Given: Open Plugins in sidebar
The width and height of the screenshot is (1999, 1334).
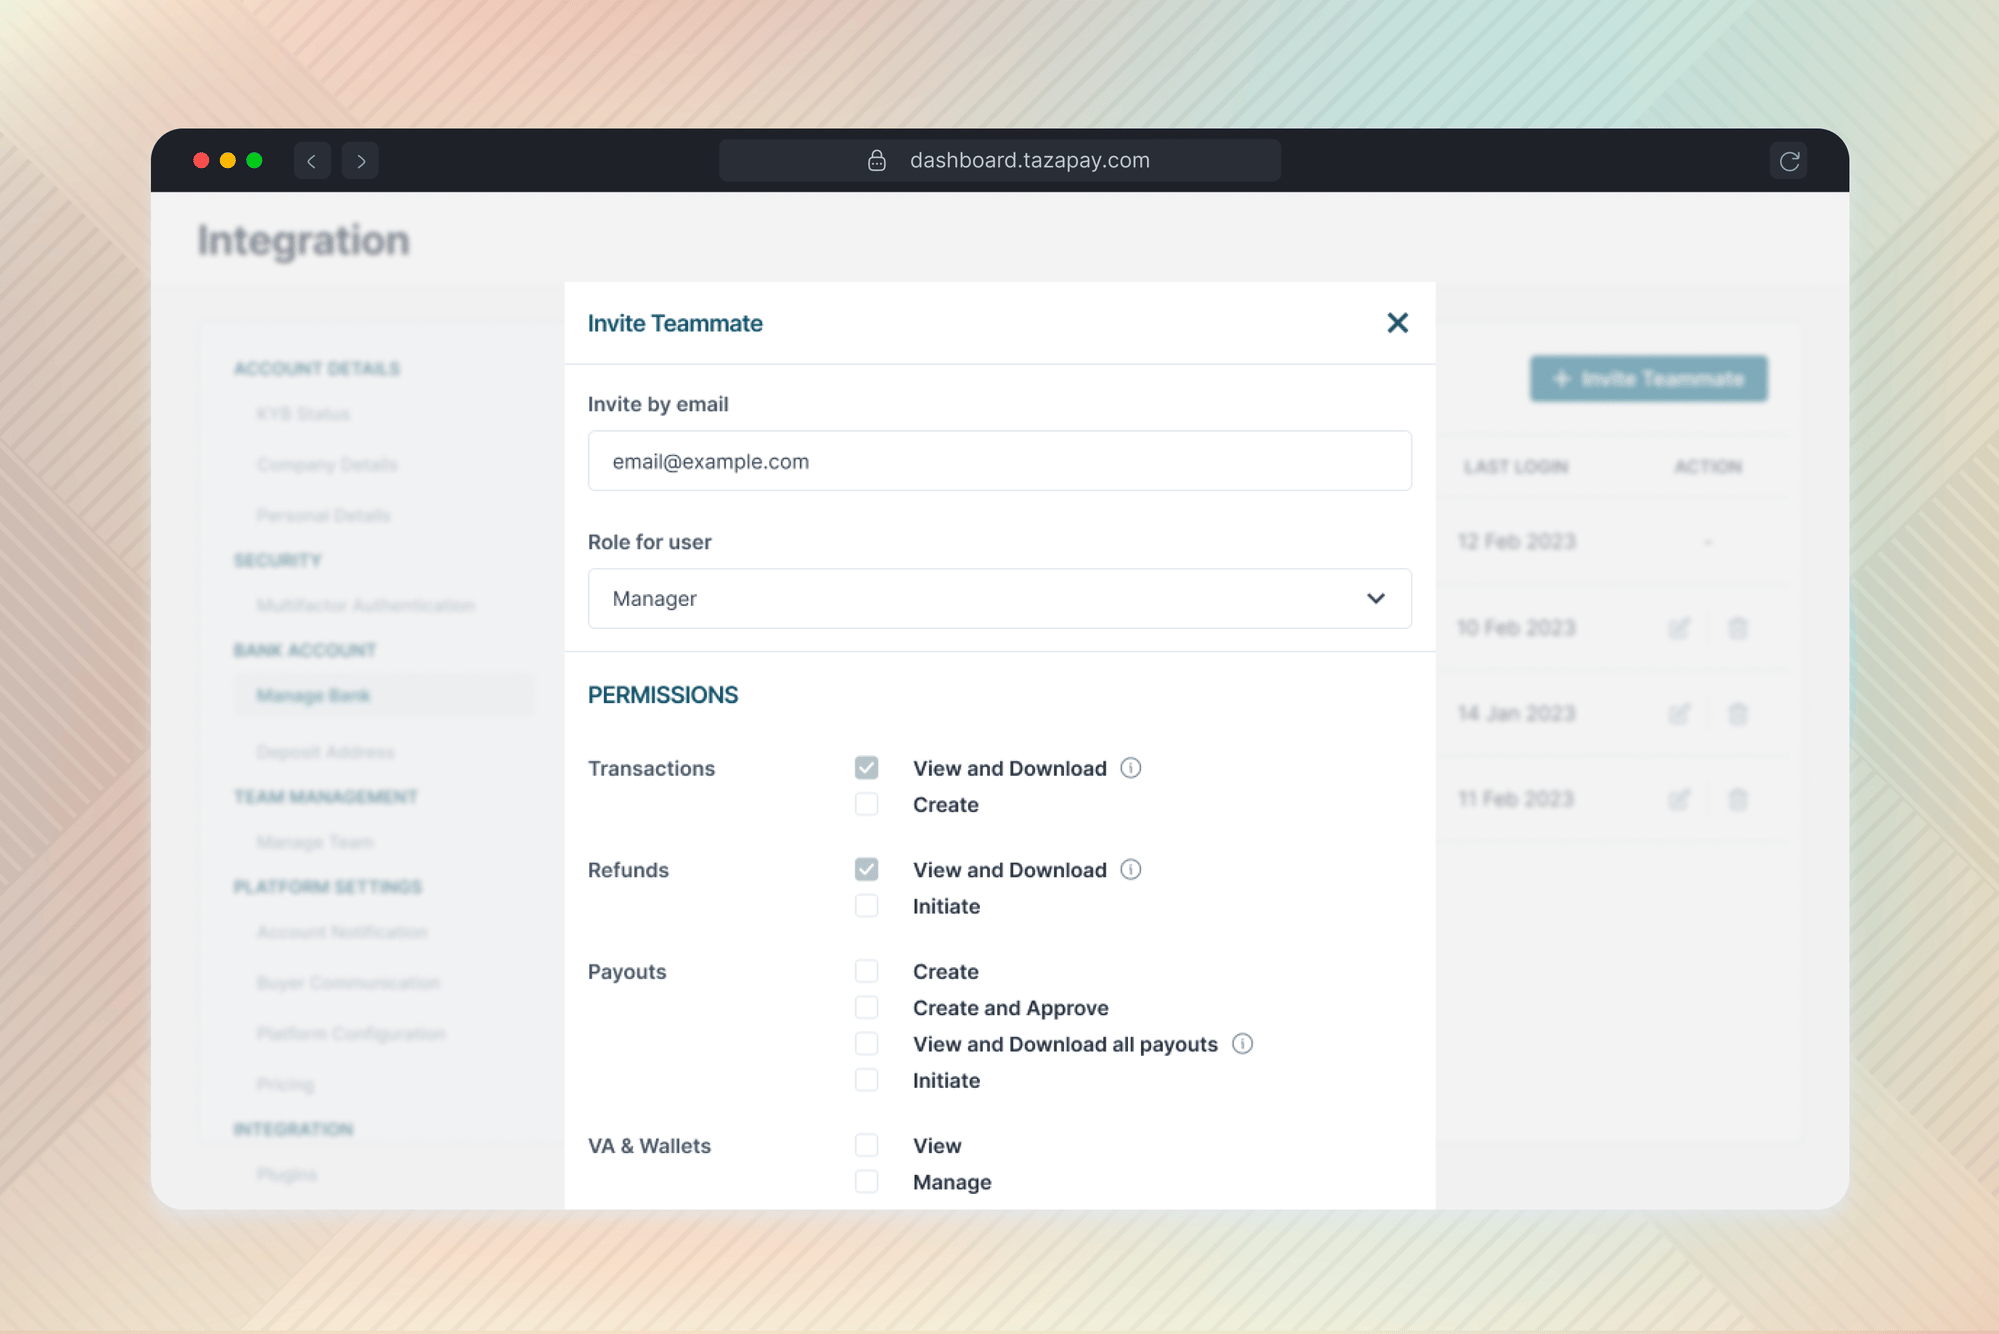Looking at the screenshot, I should [x=286, y=1175].
